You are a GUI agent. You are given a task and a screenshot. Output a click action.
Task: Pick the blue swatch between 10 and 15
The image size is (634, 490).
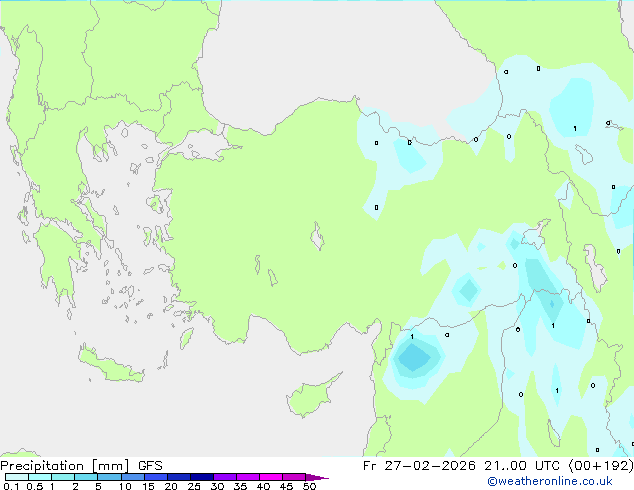coord(132,477)
